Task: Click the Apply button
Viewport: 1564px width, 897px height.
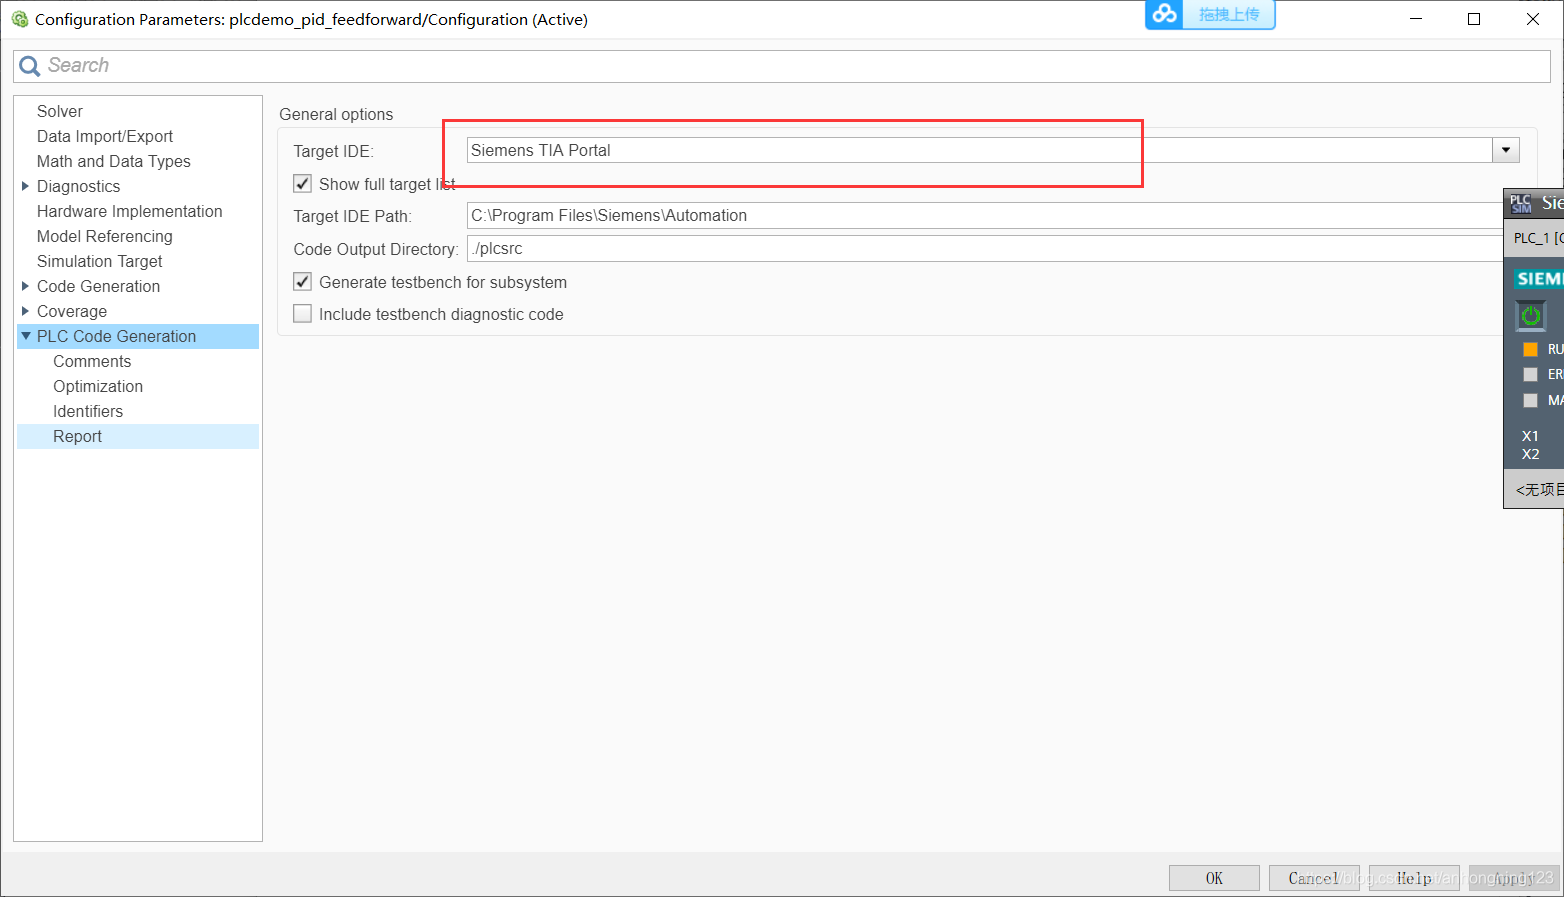Action: tap(1514, 878)
